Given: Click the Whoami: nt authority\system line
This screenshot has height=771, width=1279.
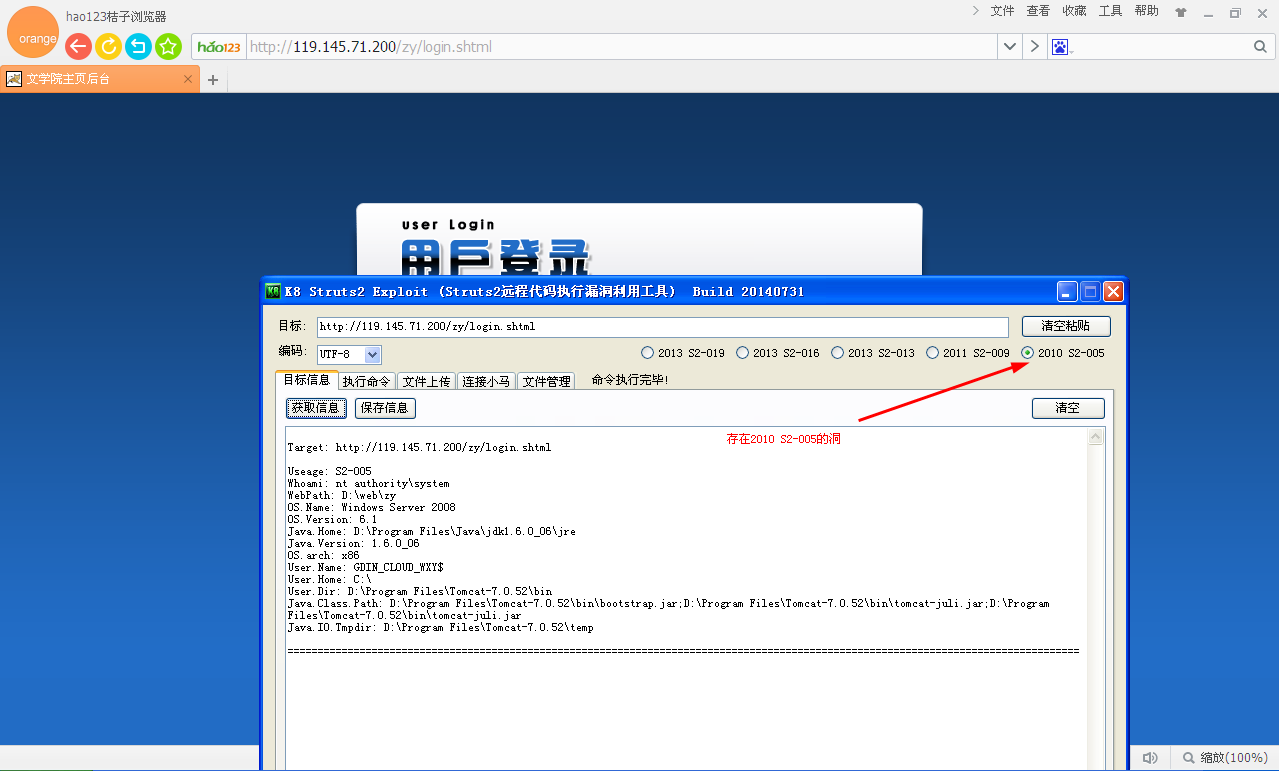Looking at the screenshot, I should click(x=368, y=483).
